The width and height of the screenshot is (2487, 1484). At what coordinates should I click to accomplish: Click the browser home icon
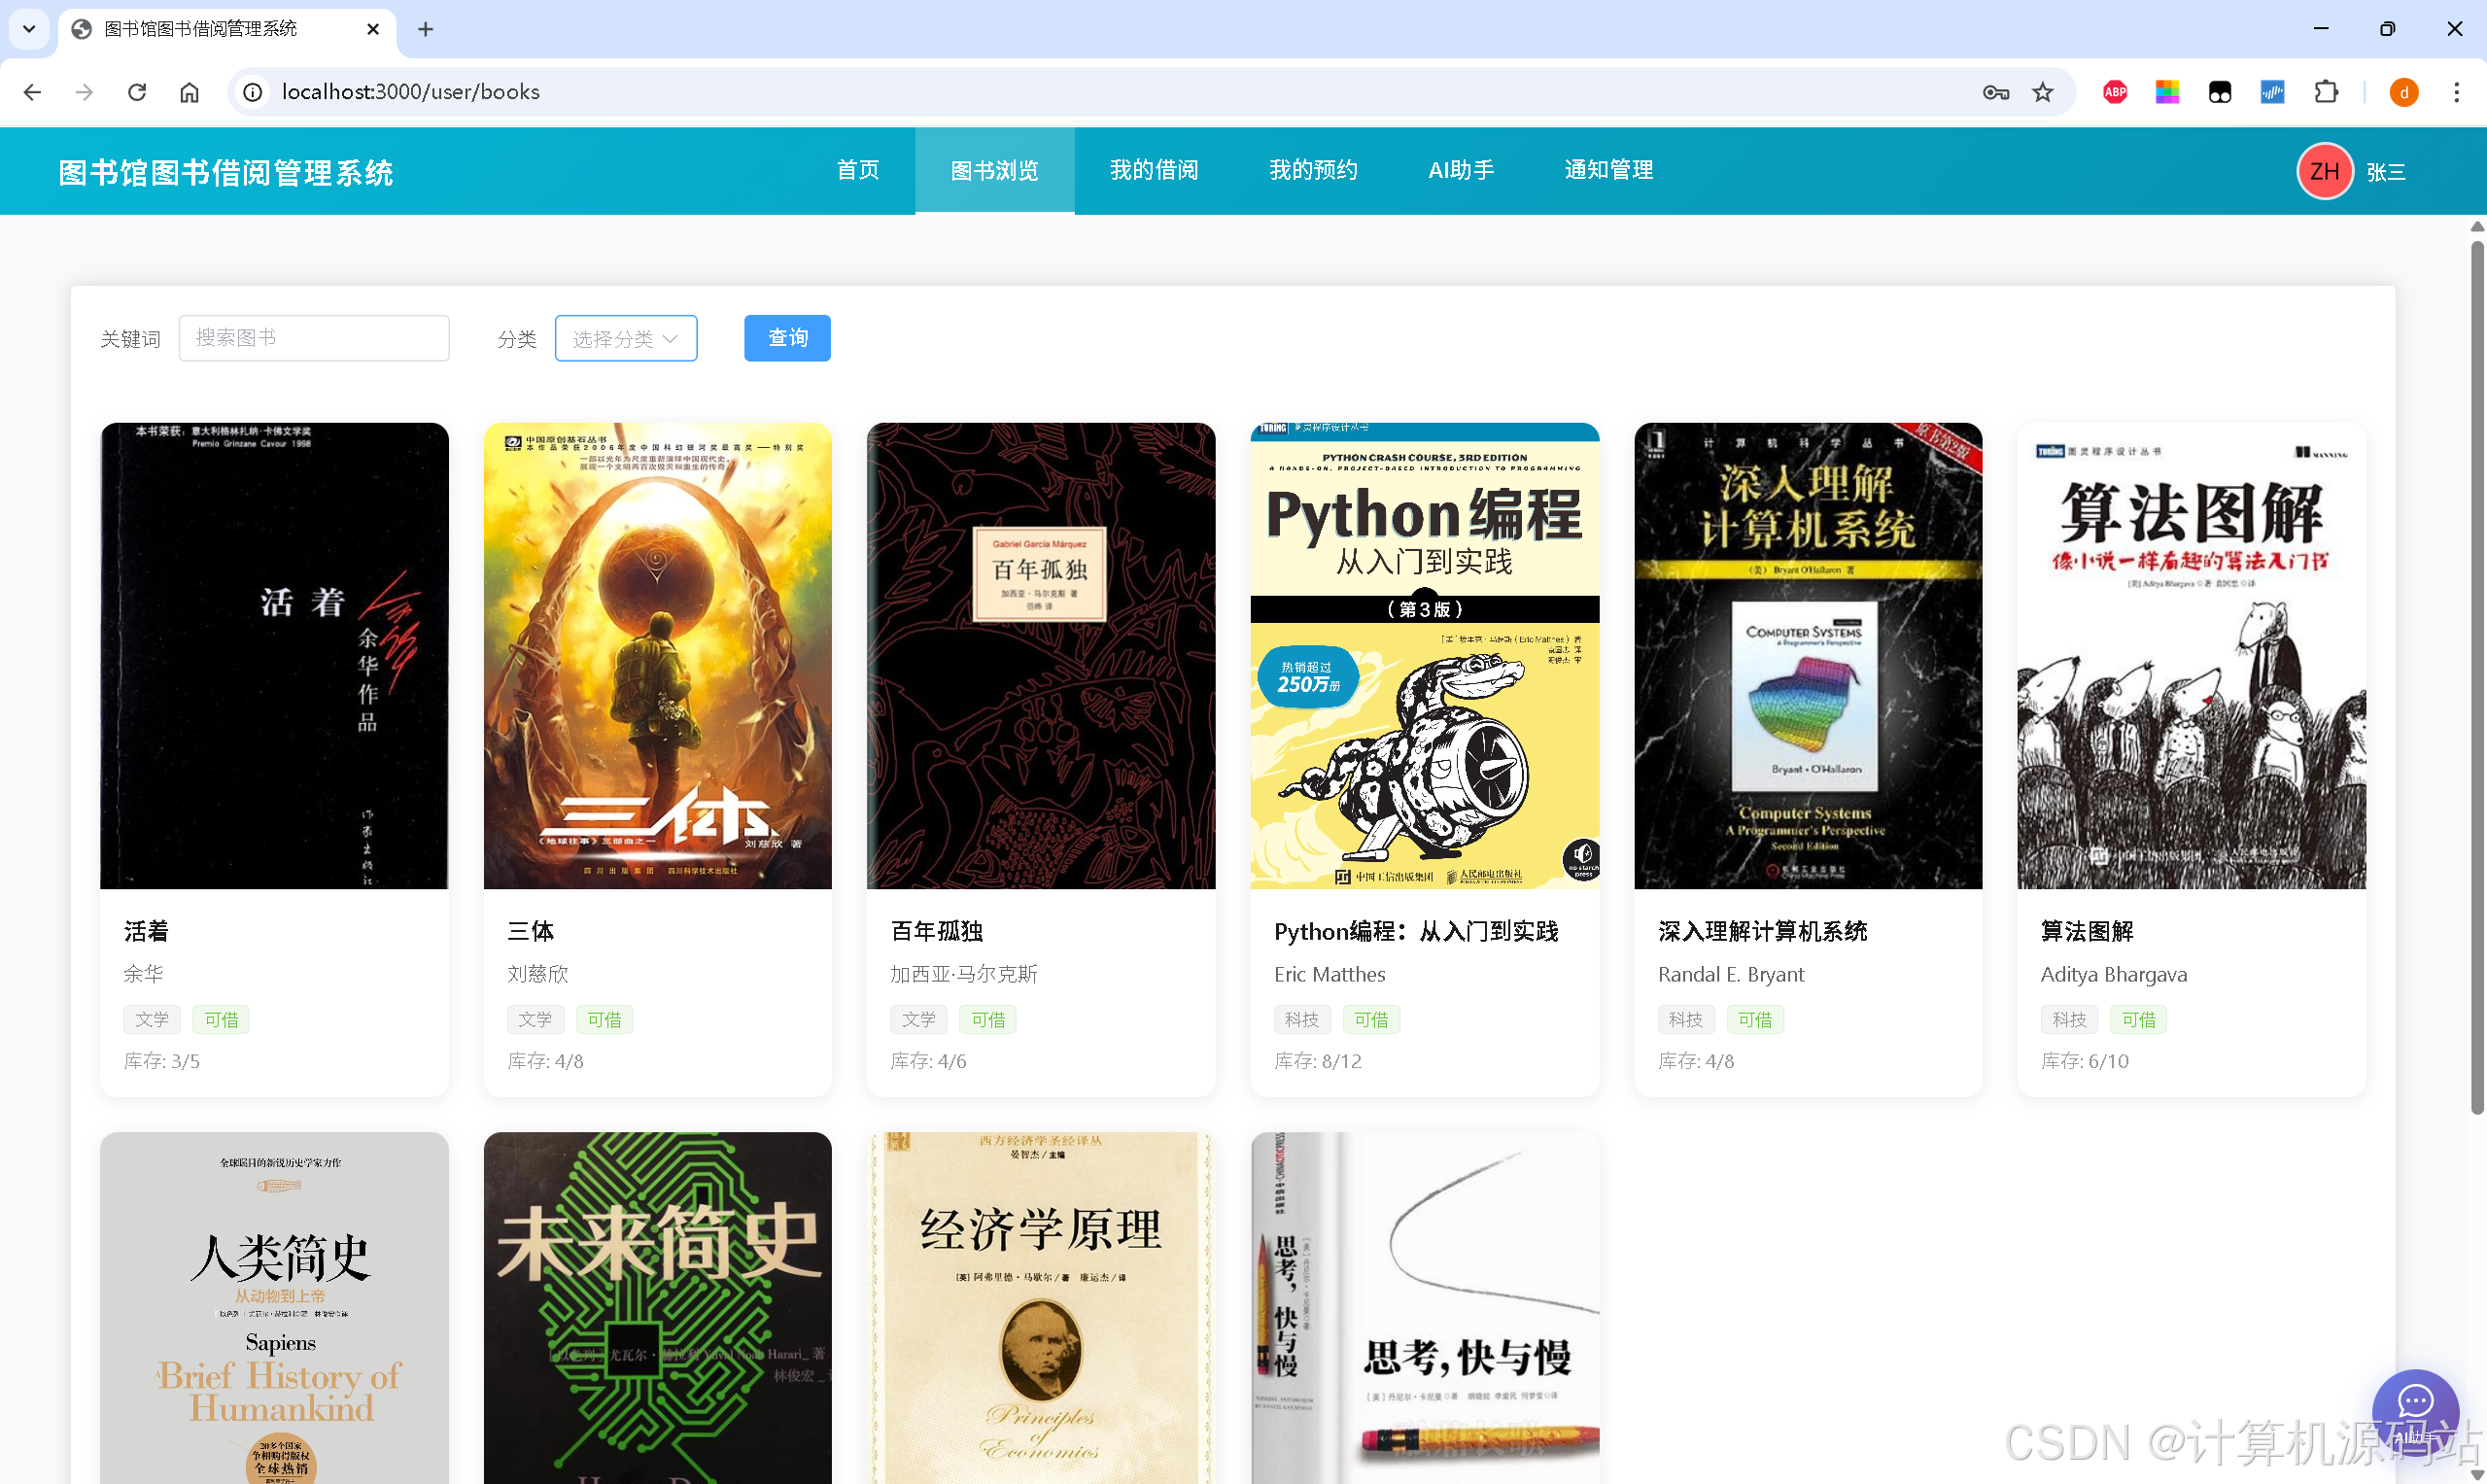click(189, 92)
